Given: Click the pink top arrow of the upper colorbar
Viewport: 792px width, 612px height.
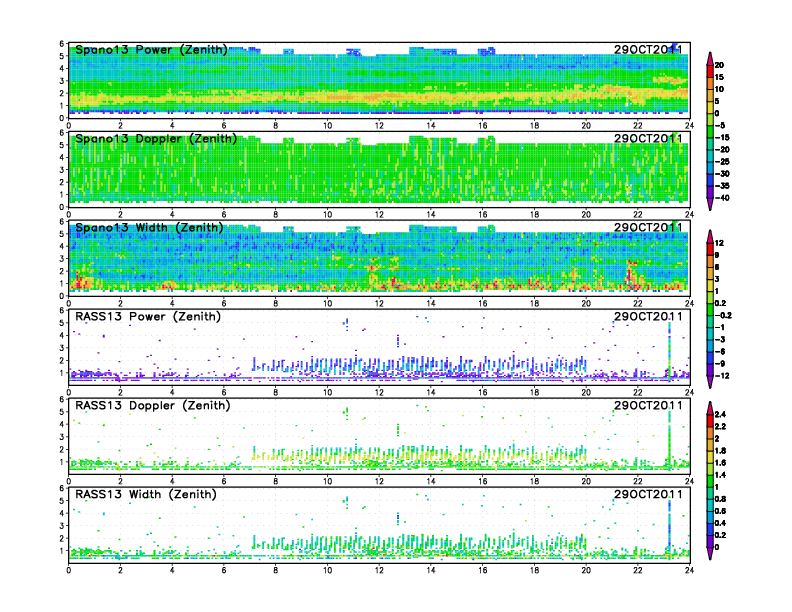Looking at the screenshot, I should coord(710,58).
